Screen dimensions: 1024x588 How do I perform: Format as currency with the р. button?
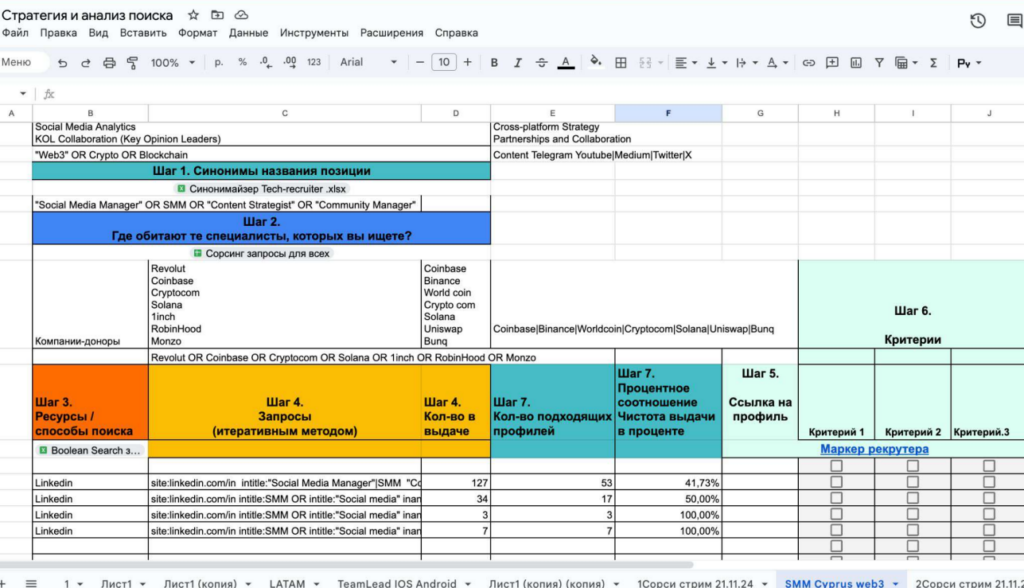219,63
